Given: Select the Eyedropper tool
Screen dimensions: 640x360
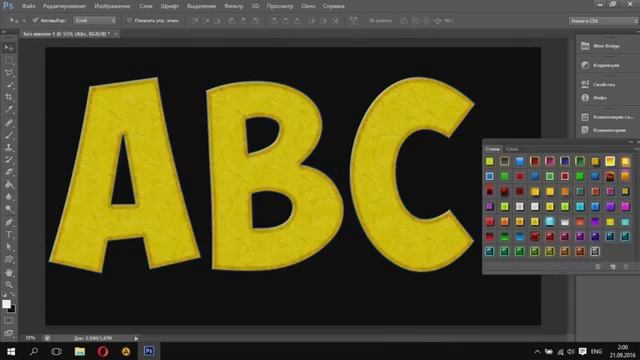Looking at the screenshot, I should click(9, 109).
